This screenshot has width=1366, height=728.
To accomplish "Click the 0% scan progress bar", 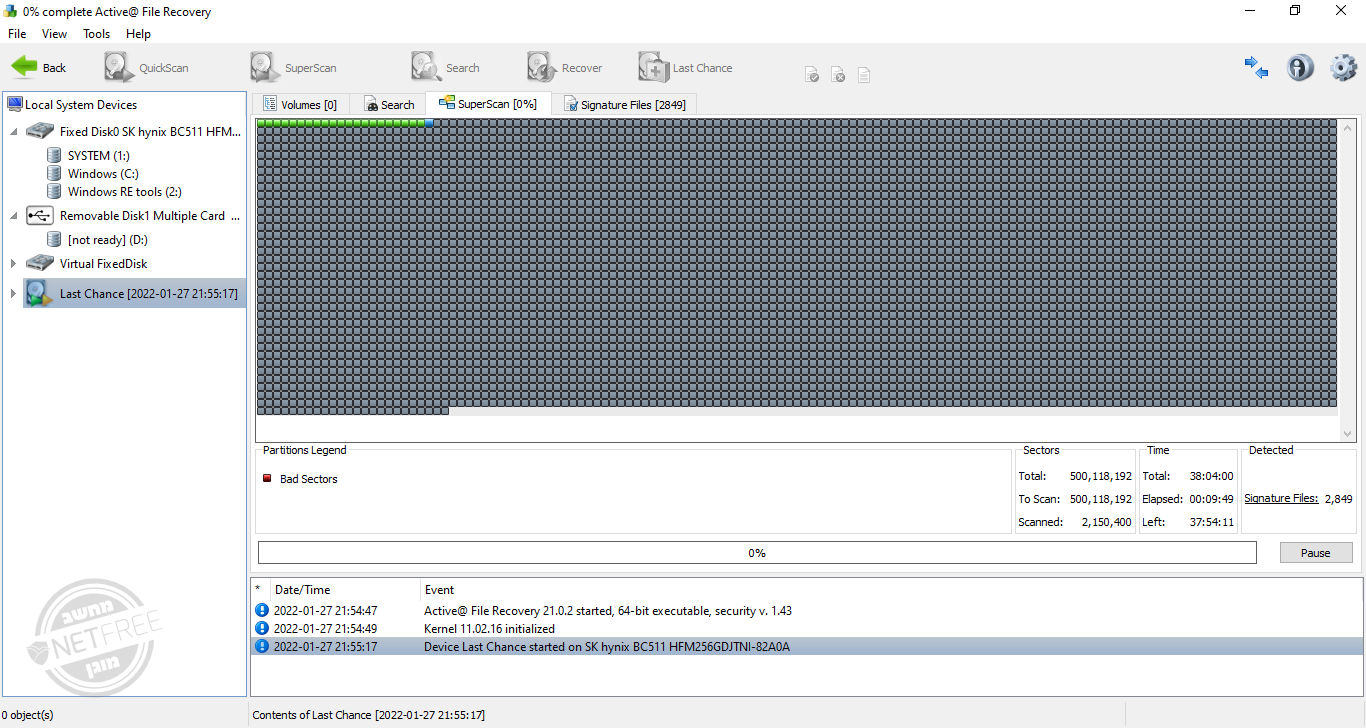I will (757, 552).
